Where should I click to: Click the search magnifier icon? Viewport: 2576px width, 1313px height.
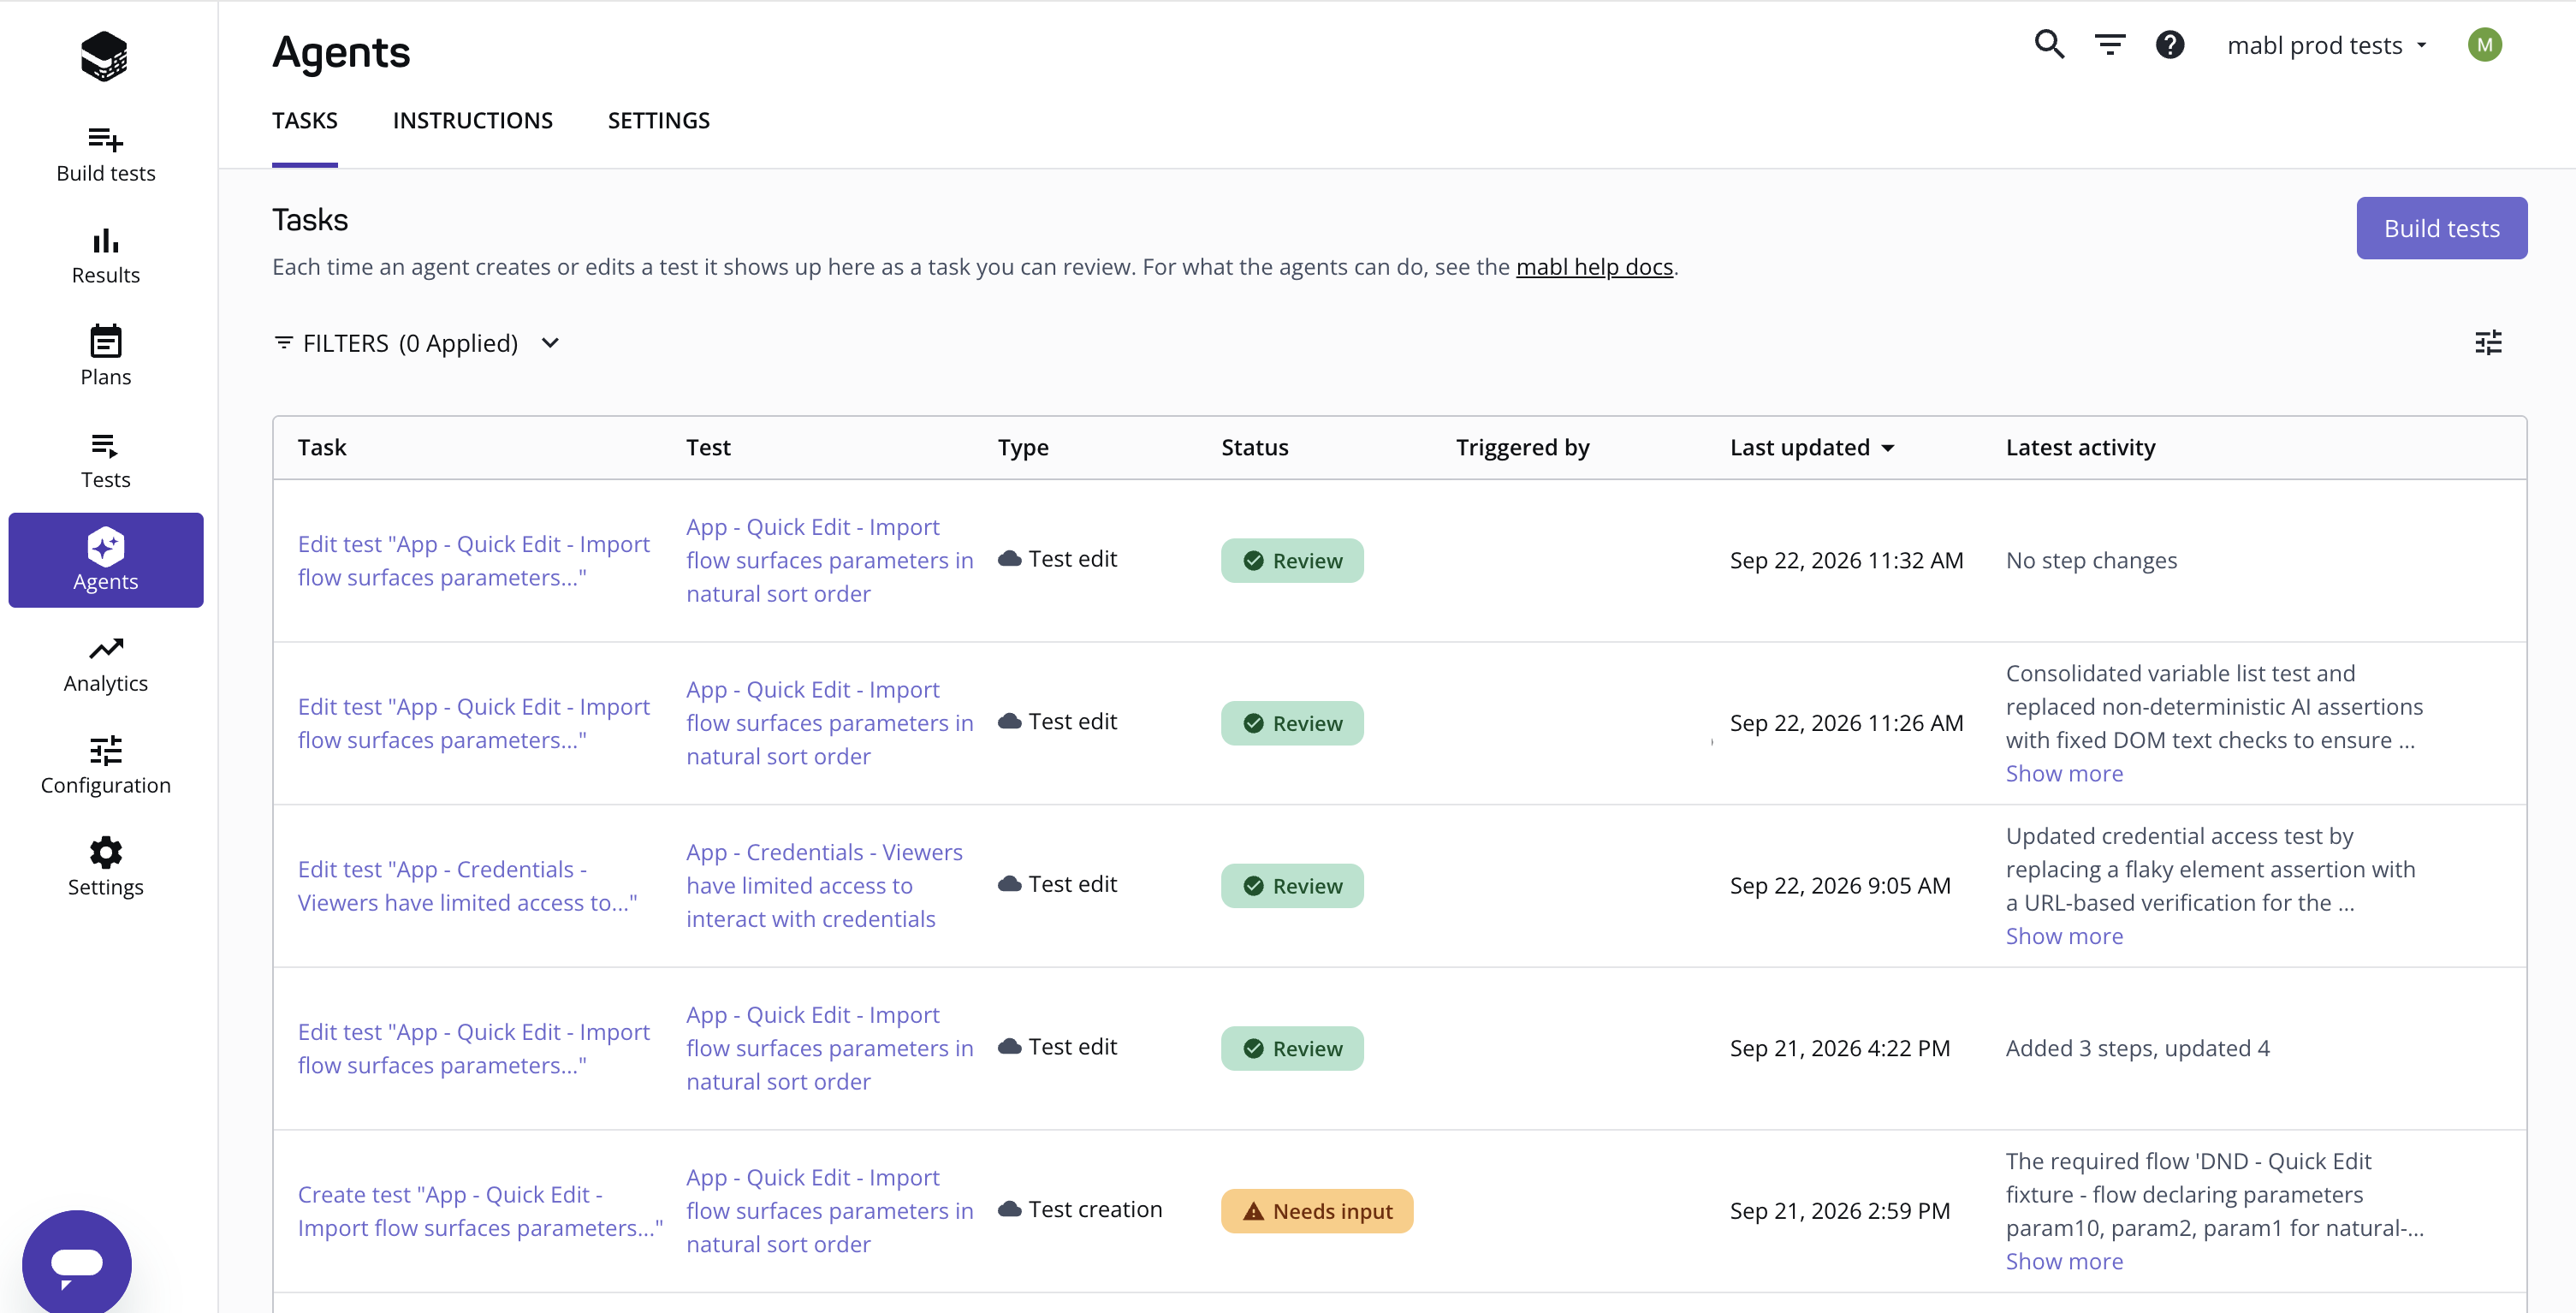[x=2049, y=45]
